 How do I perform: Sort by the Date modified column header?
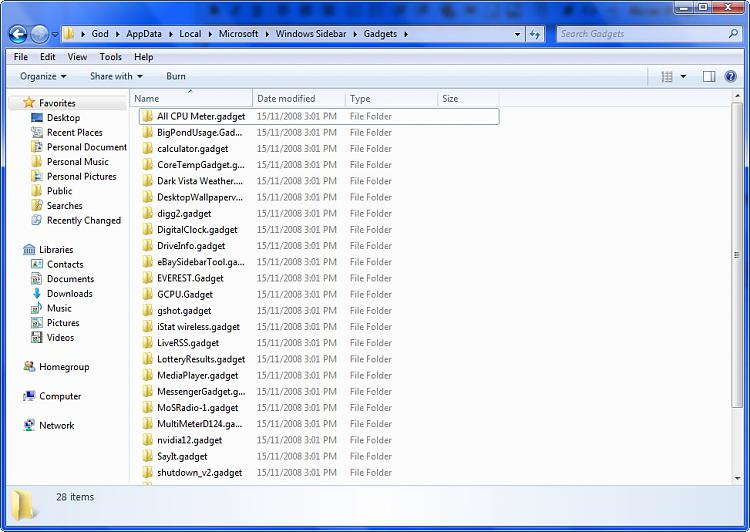point(298,99)
